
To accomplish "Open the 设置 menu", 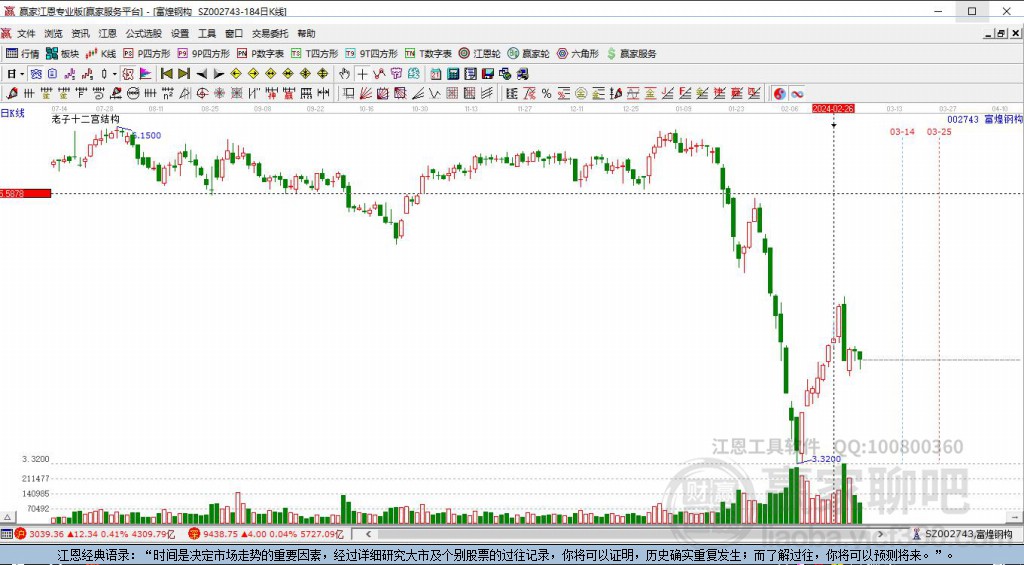I will click(x=180, y=33).
